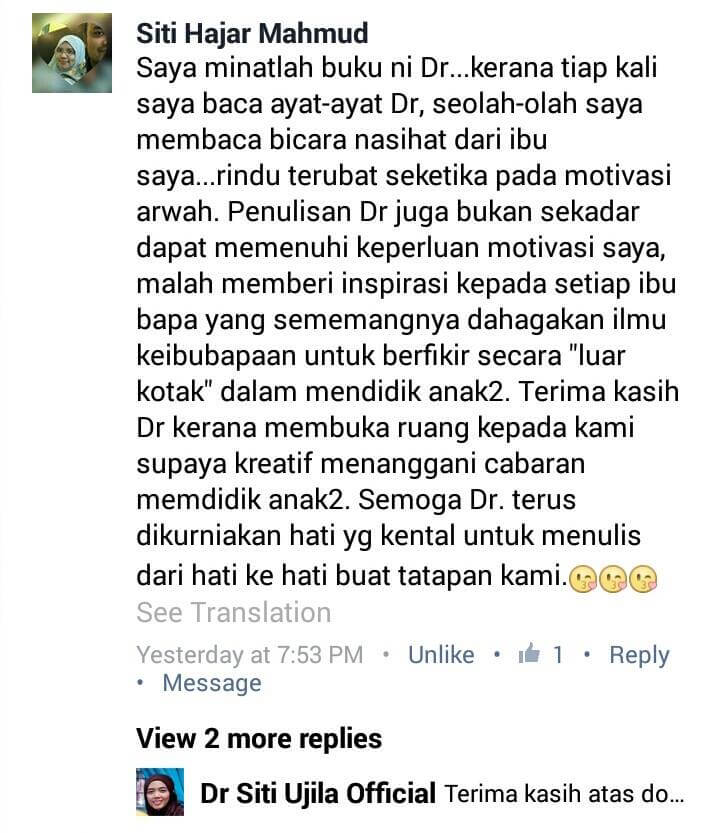Show who liked via the count 1
Screen dimensions: 720x833
click(x=558, y=654)
